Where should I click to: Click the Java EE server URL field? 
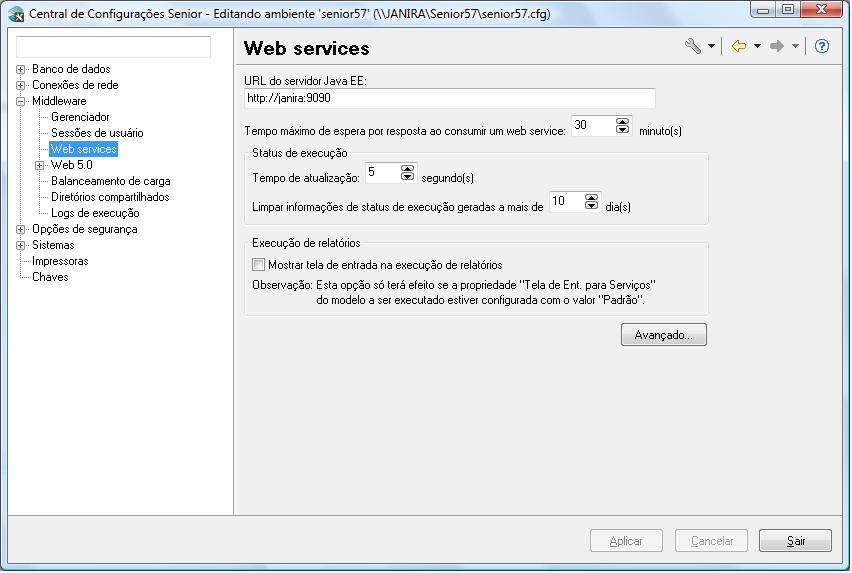449,98
